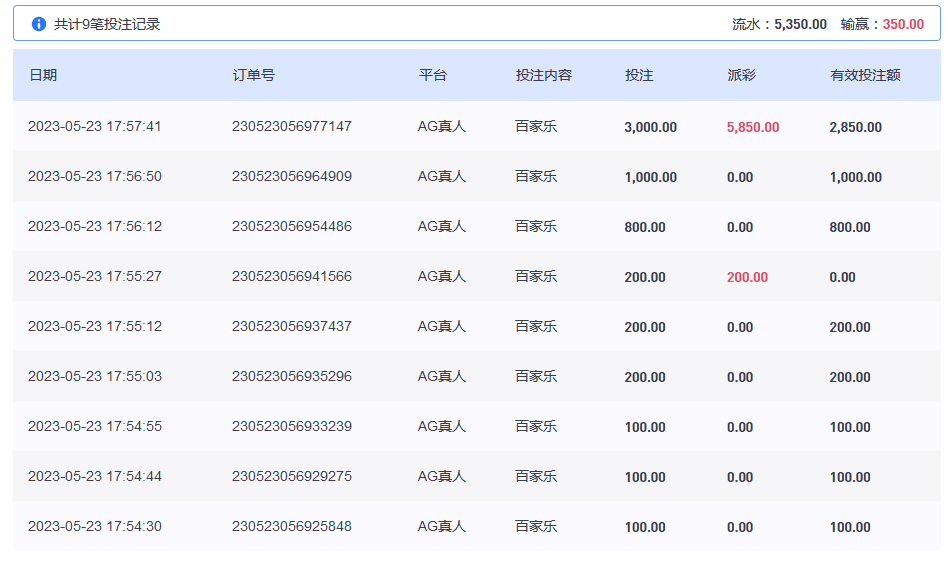Click the red 200.00 payout value
This screenshot has width=948, height=561.
(x=747, y=277)
